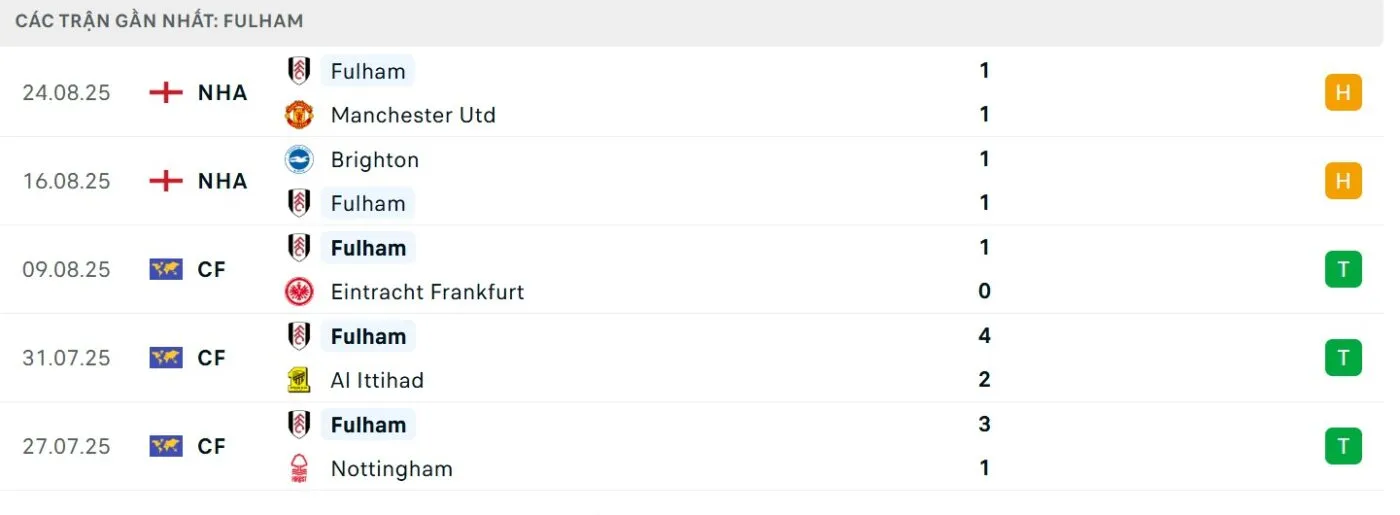Click the green T badge for Nottingham match
The height and width of the screenshot is (515, 1400).
[x=1343, y=445]
